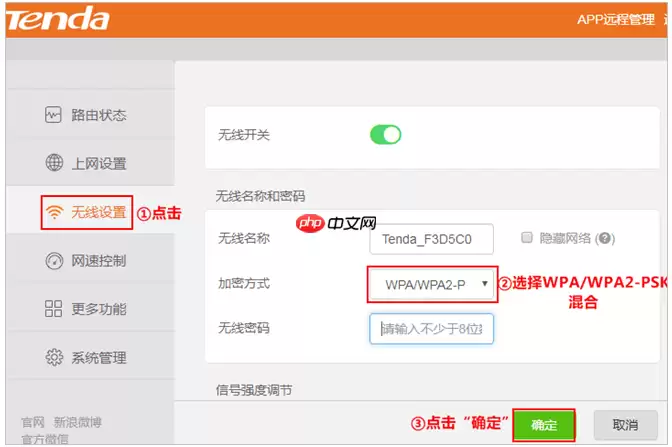Image resolution: width=672 pixels, height=447 pixels.
Task: Expand the 加密方式 dropdown
Action: click(x=432, y=285)
